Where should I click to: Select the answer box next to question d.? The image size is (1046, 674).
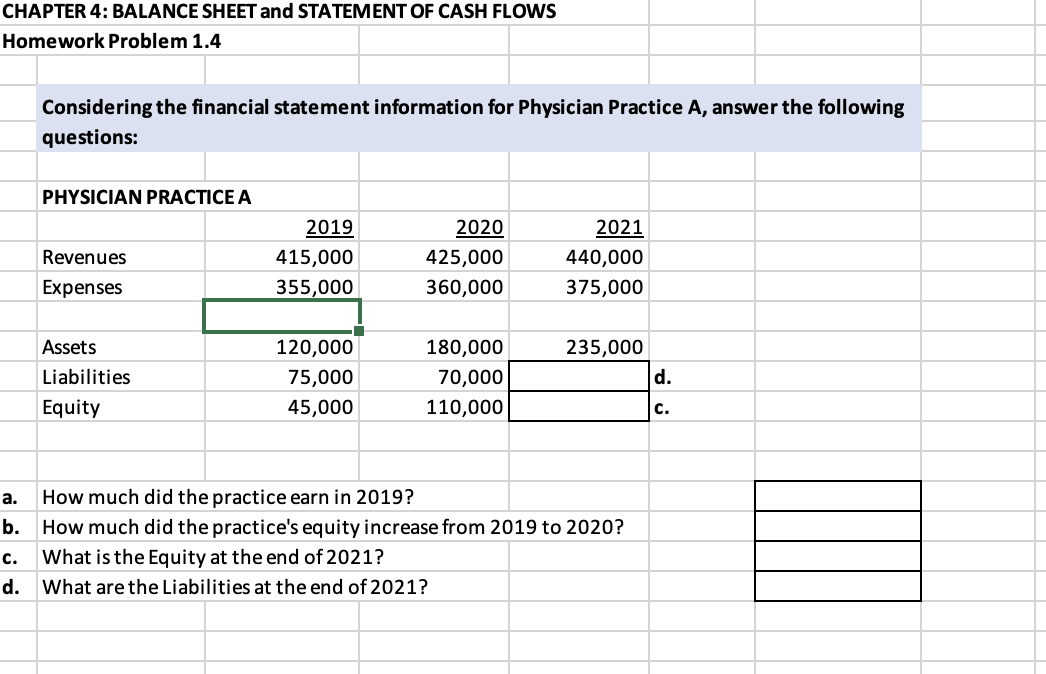click(838, 587)
